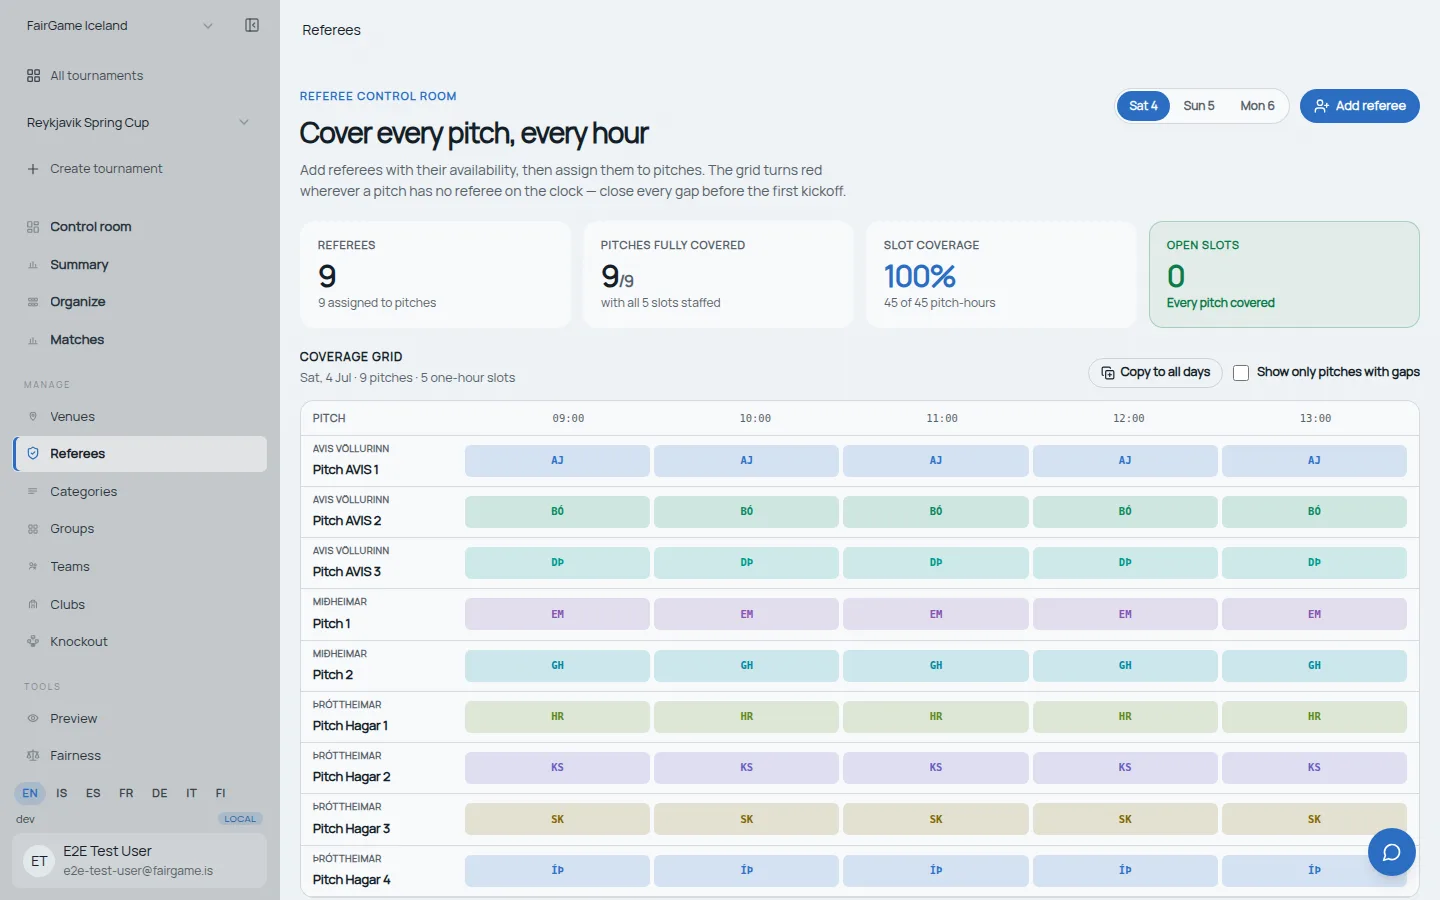Click the Add referee button
1440x900 pixels.
1360,106
